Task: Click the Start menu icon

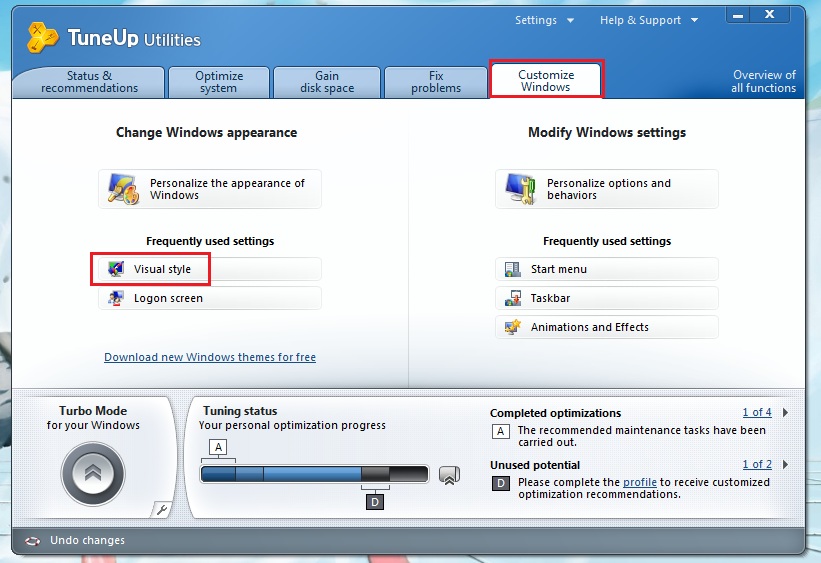Action: click(513, 269)
